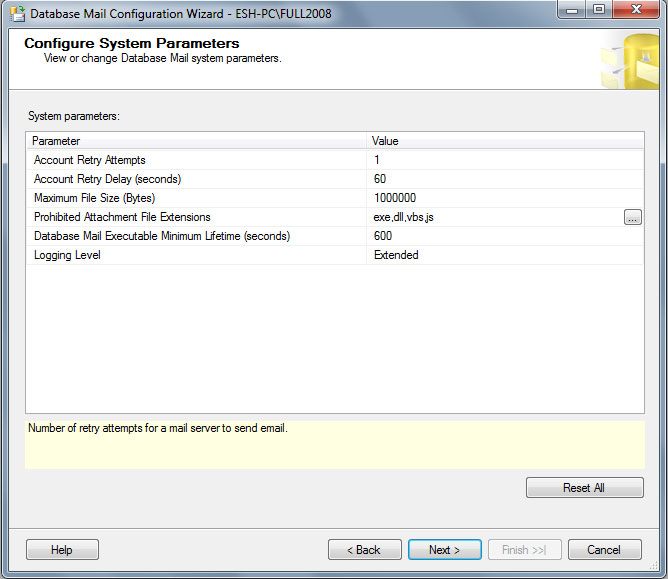Image resolution: width=668 pixels, height=579 pixels.
Task: Go to the Next wizard page
Action: 444,549
